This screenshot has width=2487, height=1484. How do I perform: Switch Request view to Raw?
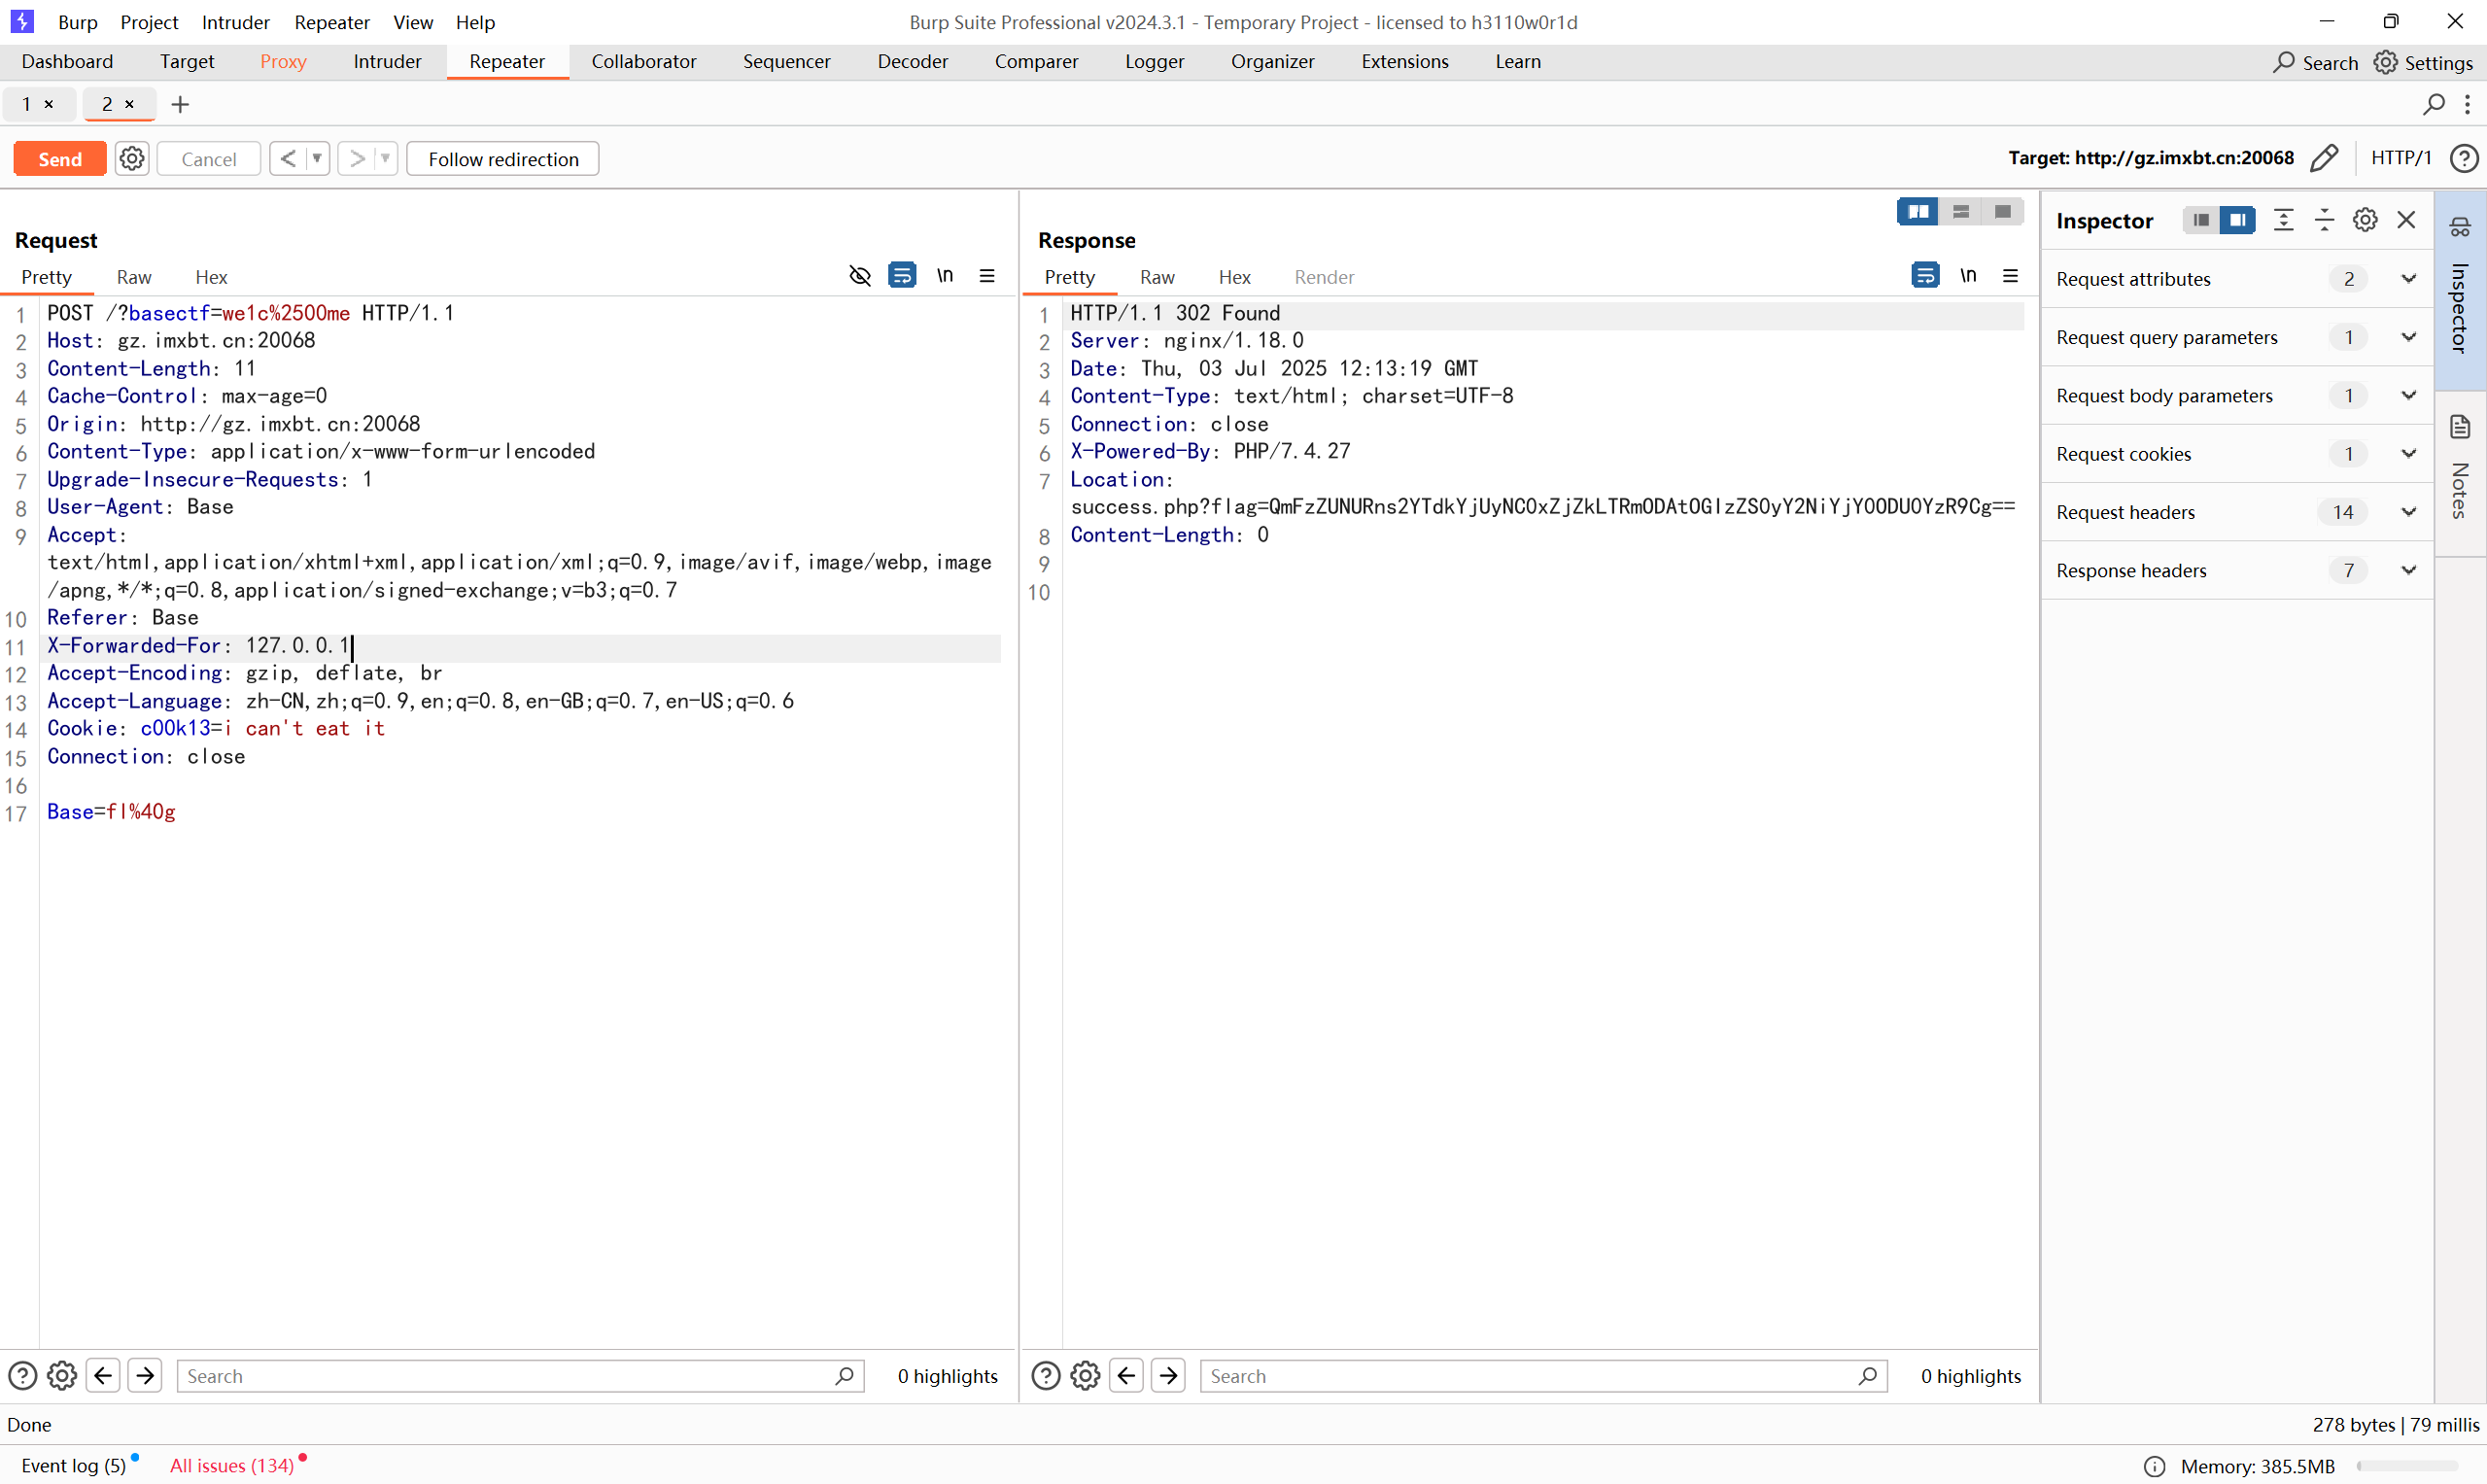133,277
